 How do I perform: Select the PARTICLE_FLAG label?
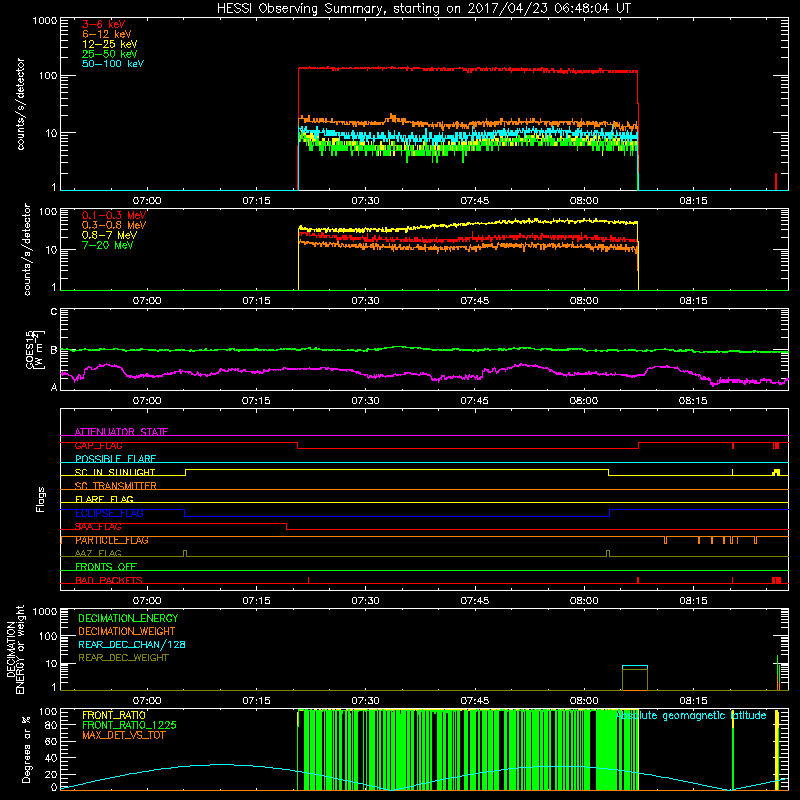[112, 540]
